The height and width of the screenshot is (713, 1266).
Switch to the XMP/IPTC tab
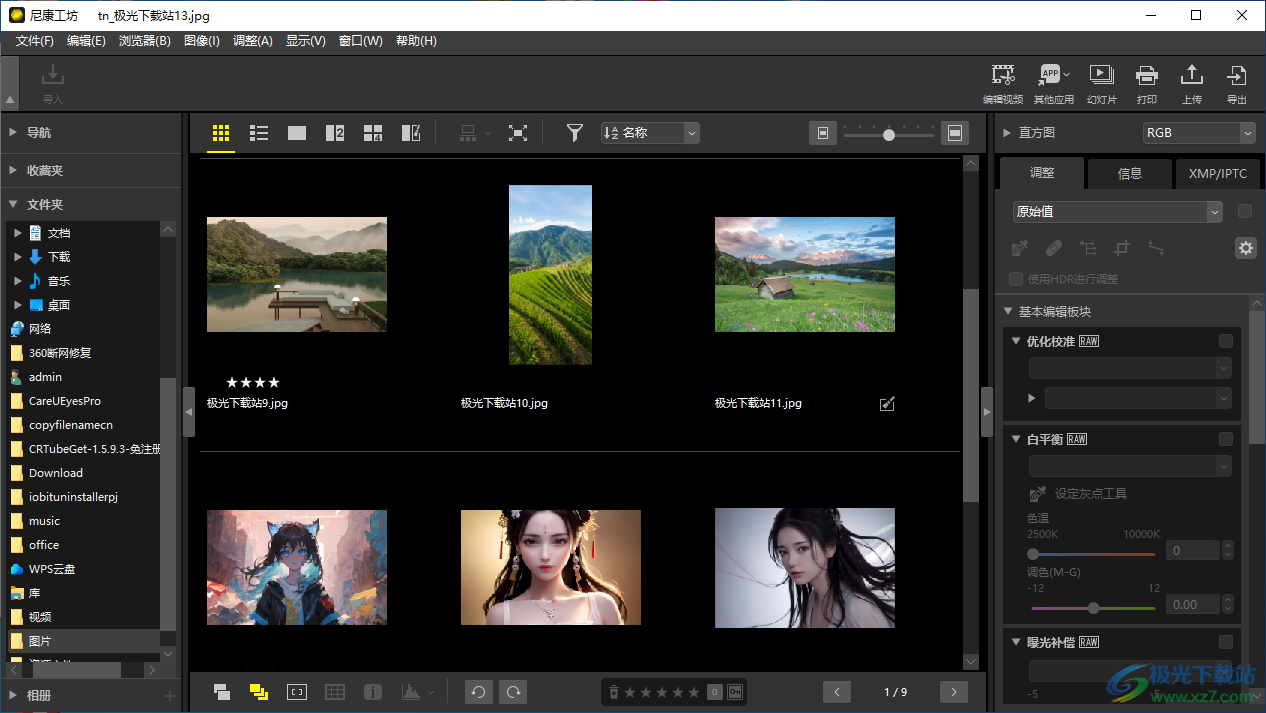[x=1218, y=173]
